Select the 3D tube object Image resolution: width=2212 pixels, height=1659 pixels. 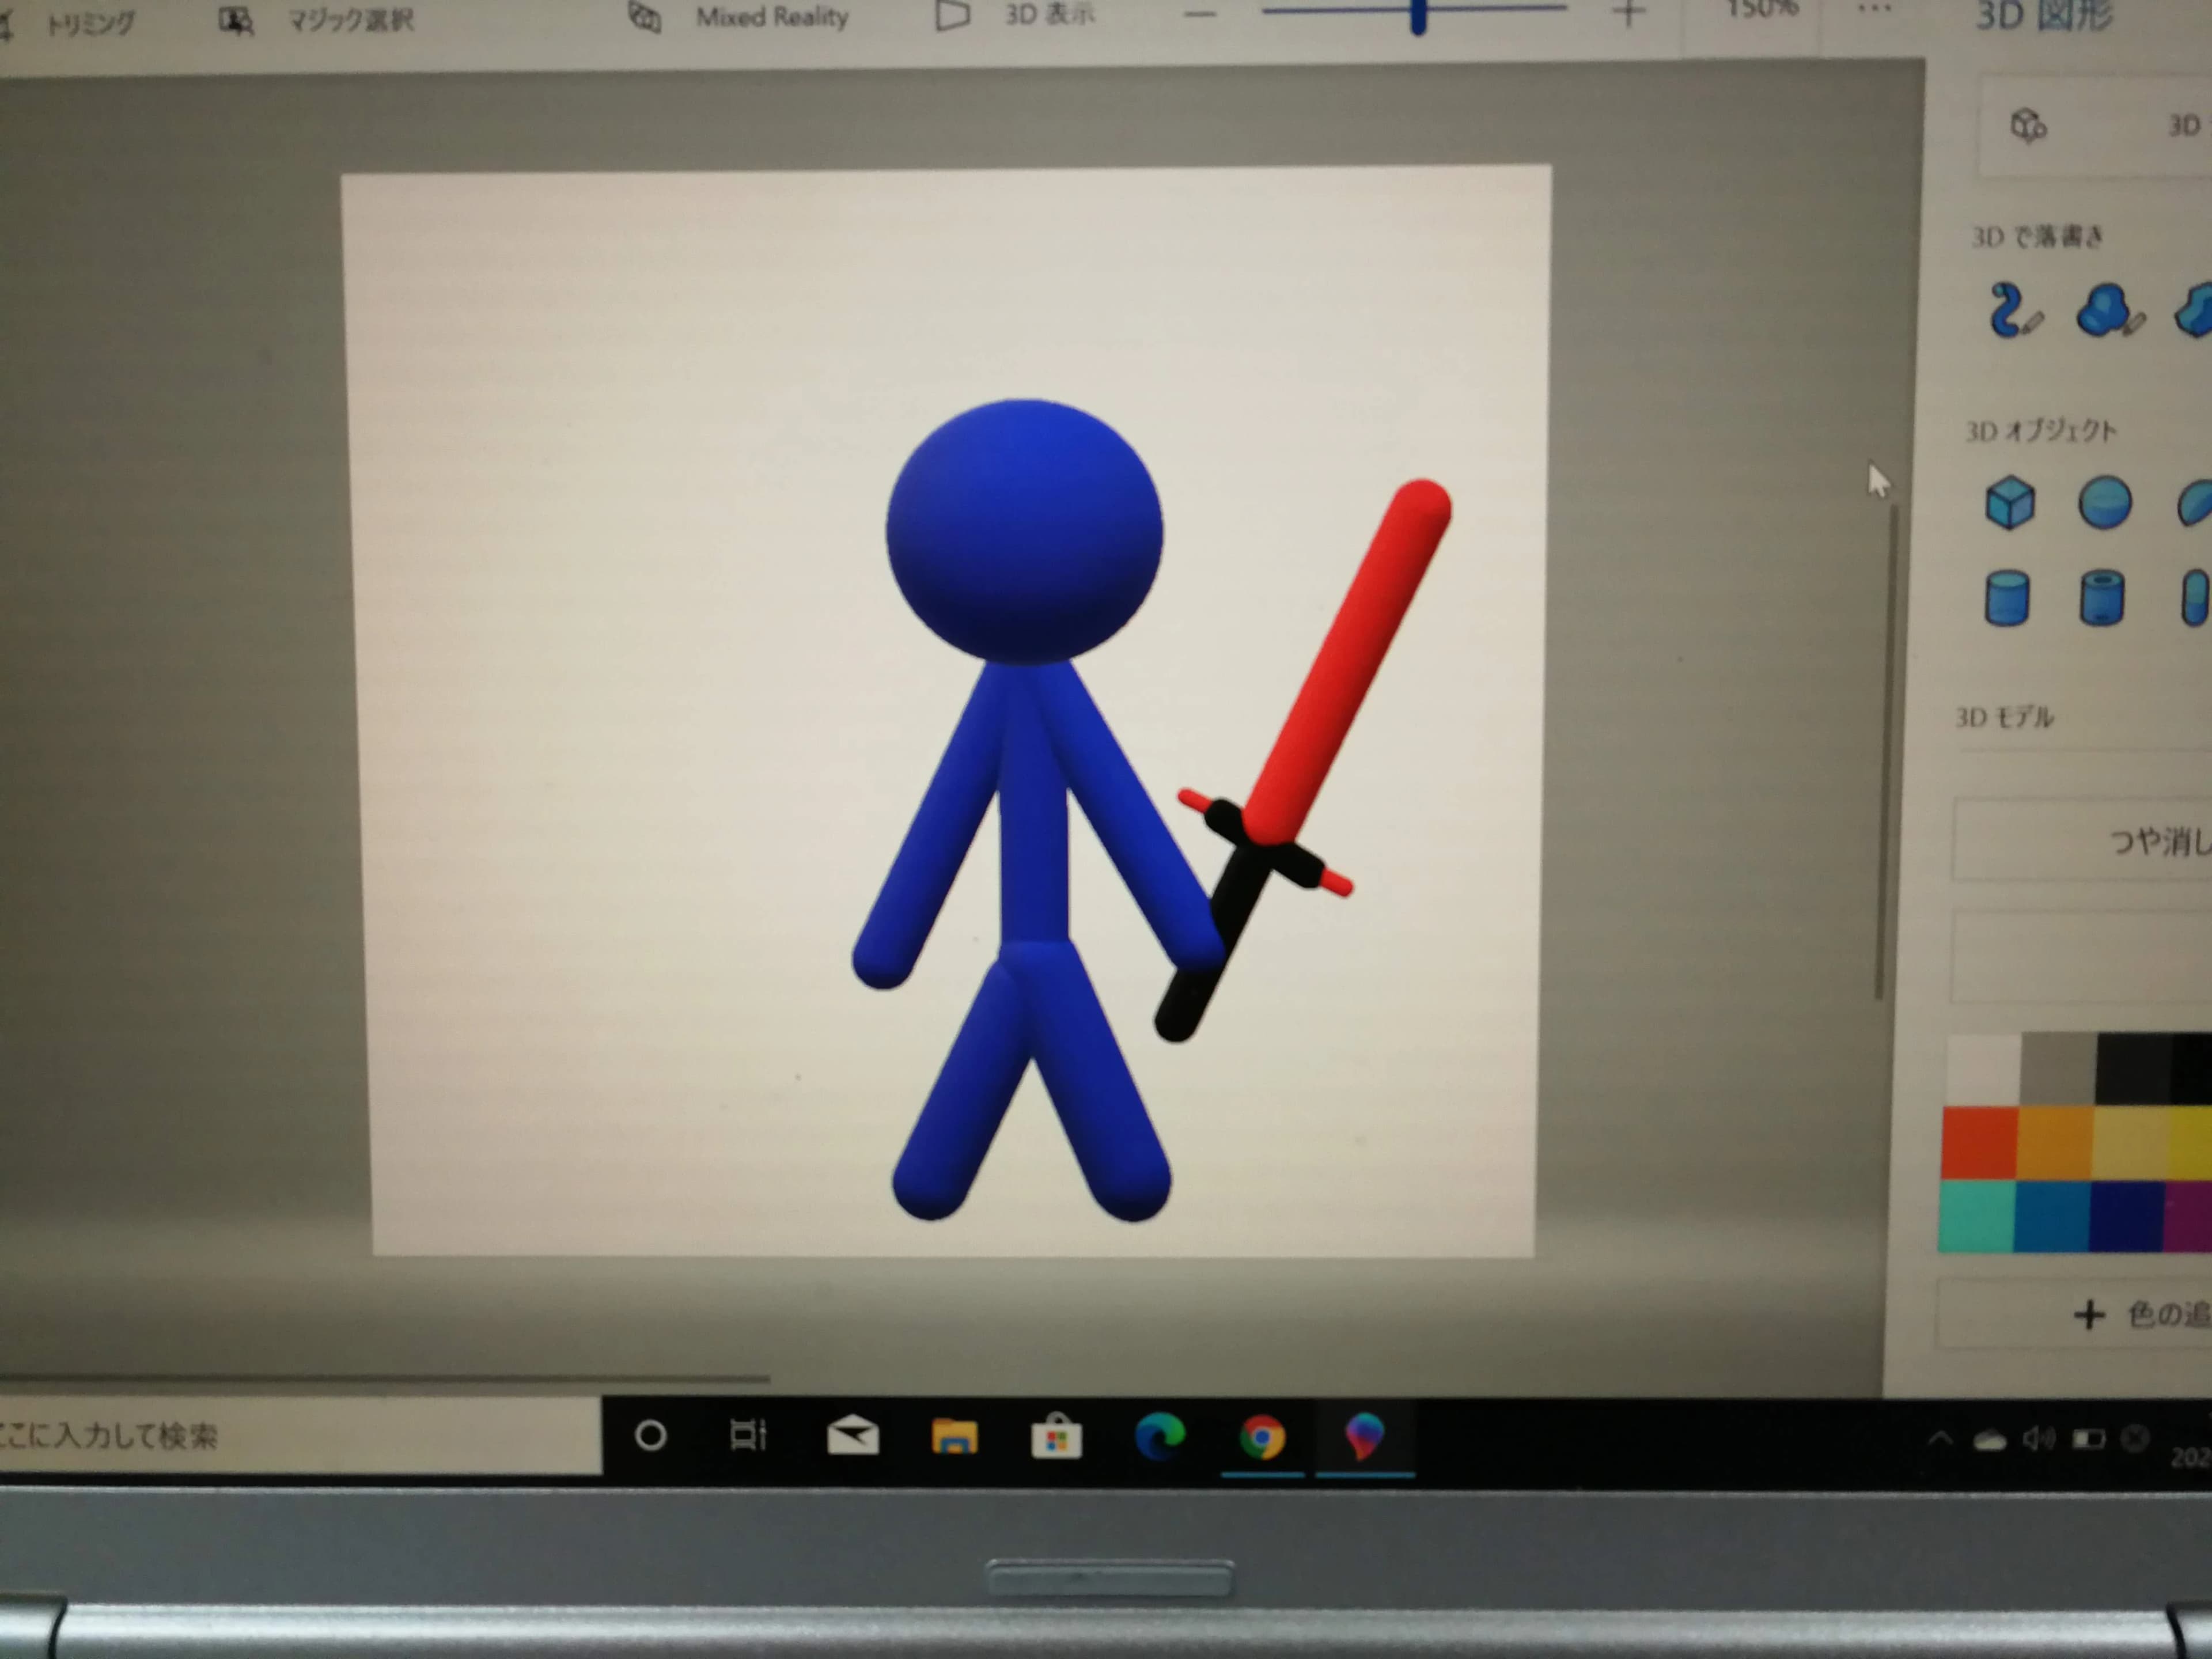click(x=2101, y=598)
